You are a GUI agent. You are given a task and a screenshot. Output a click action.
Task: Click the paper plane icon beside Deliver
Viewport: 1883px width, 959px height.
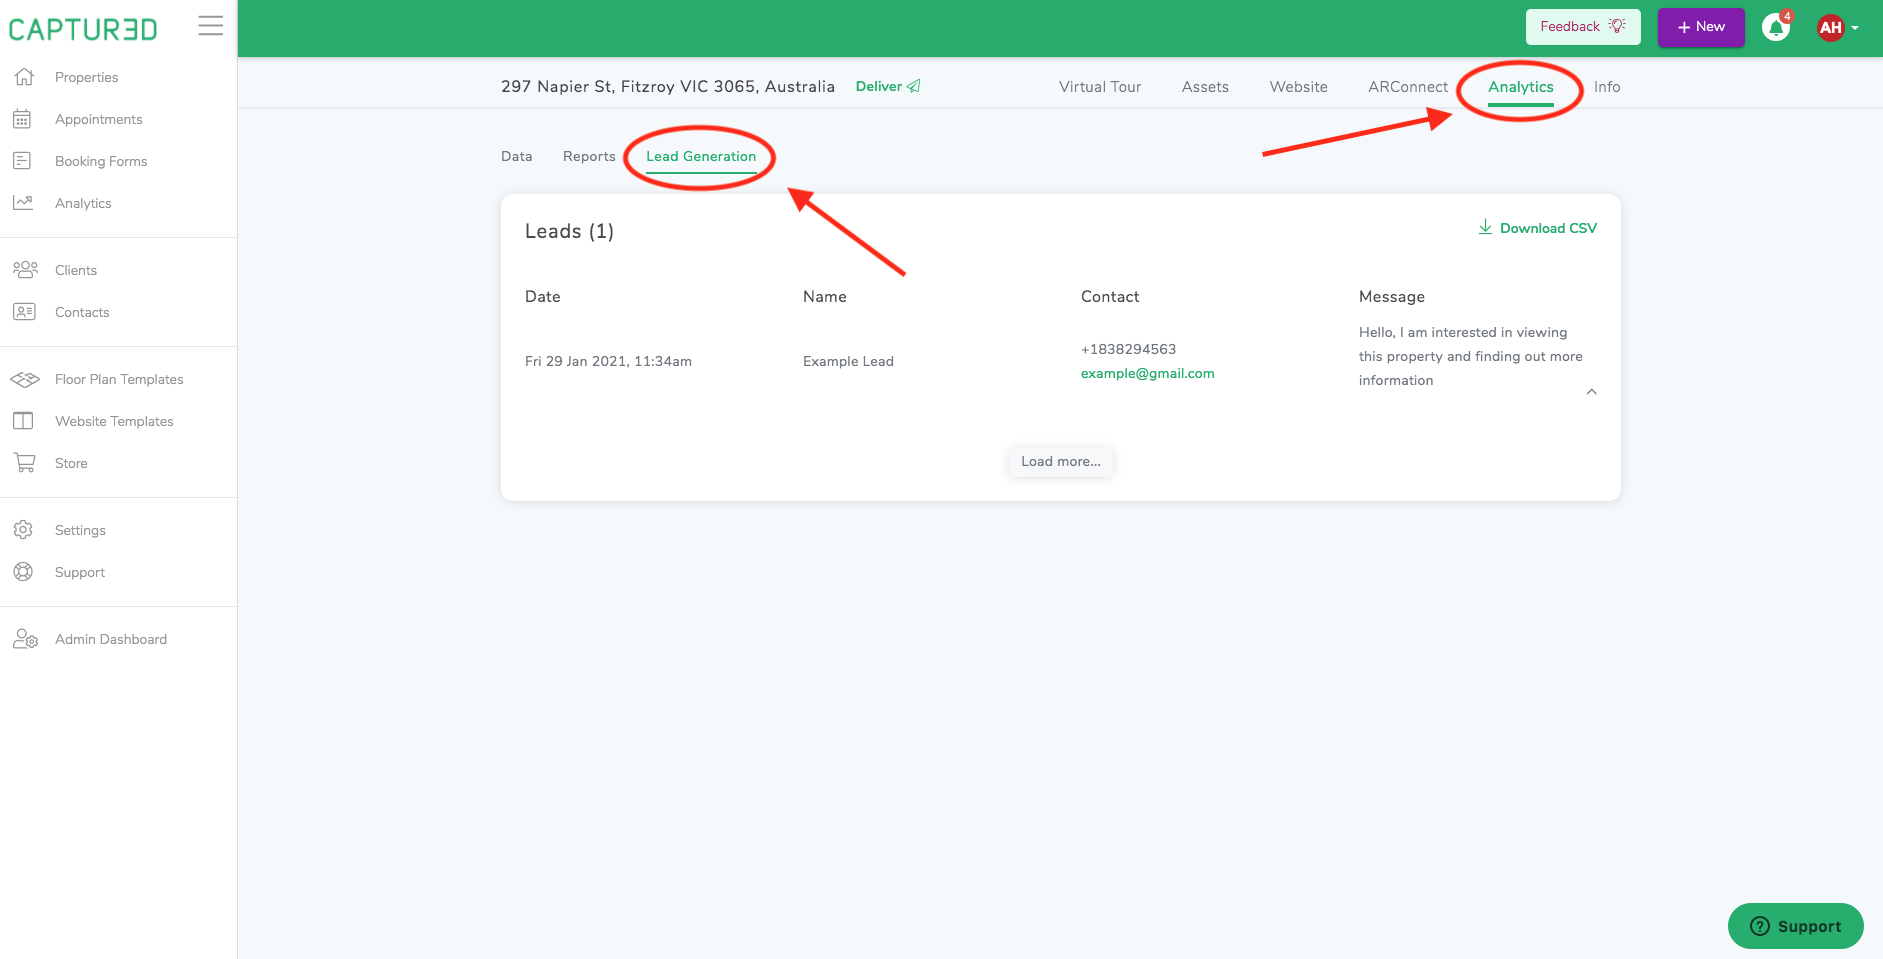click(913, 86)
